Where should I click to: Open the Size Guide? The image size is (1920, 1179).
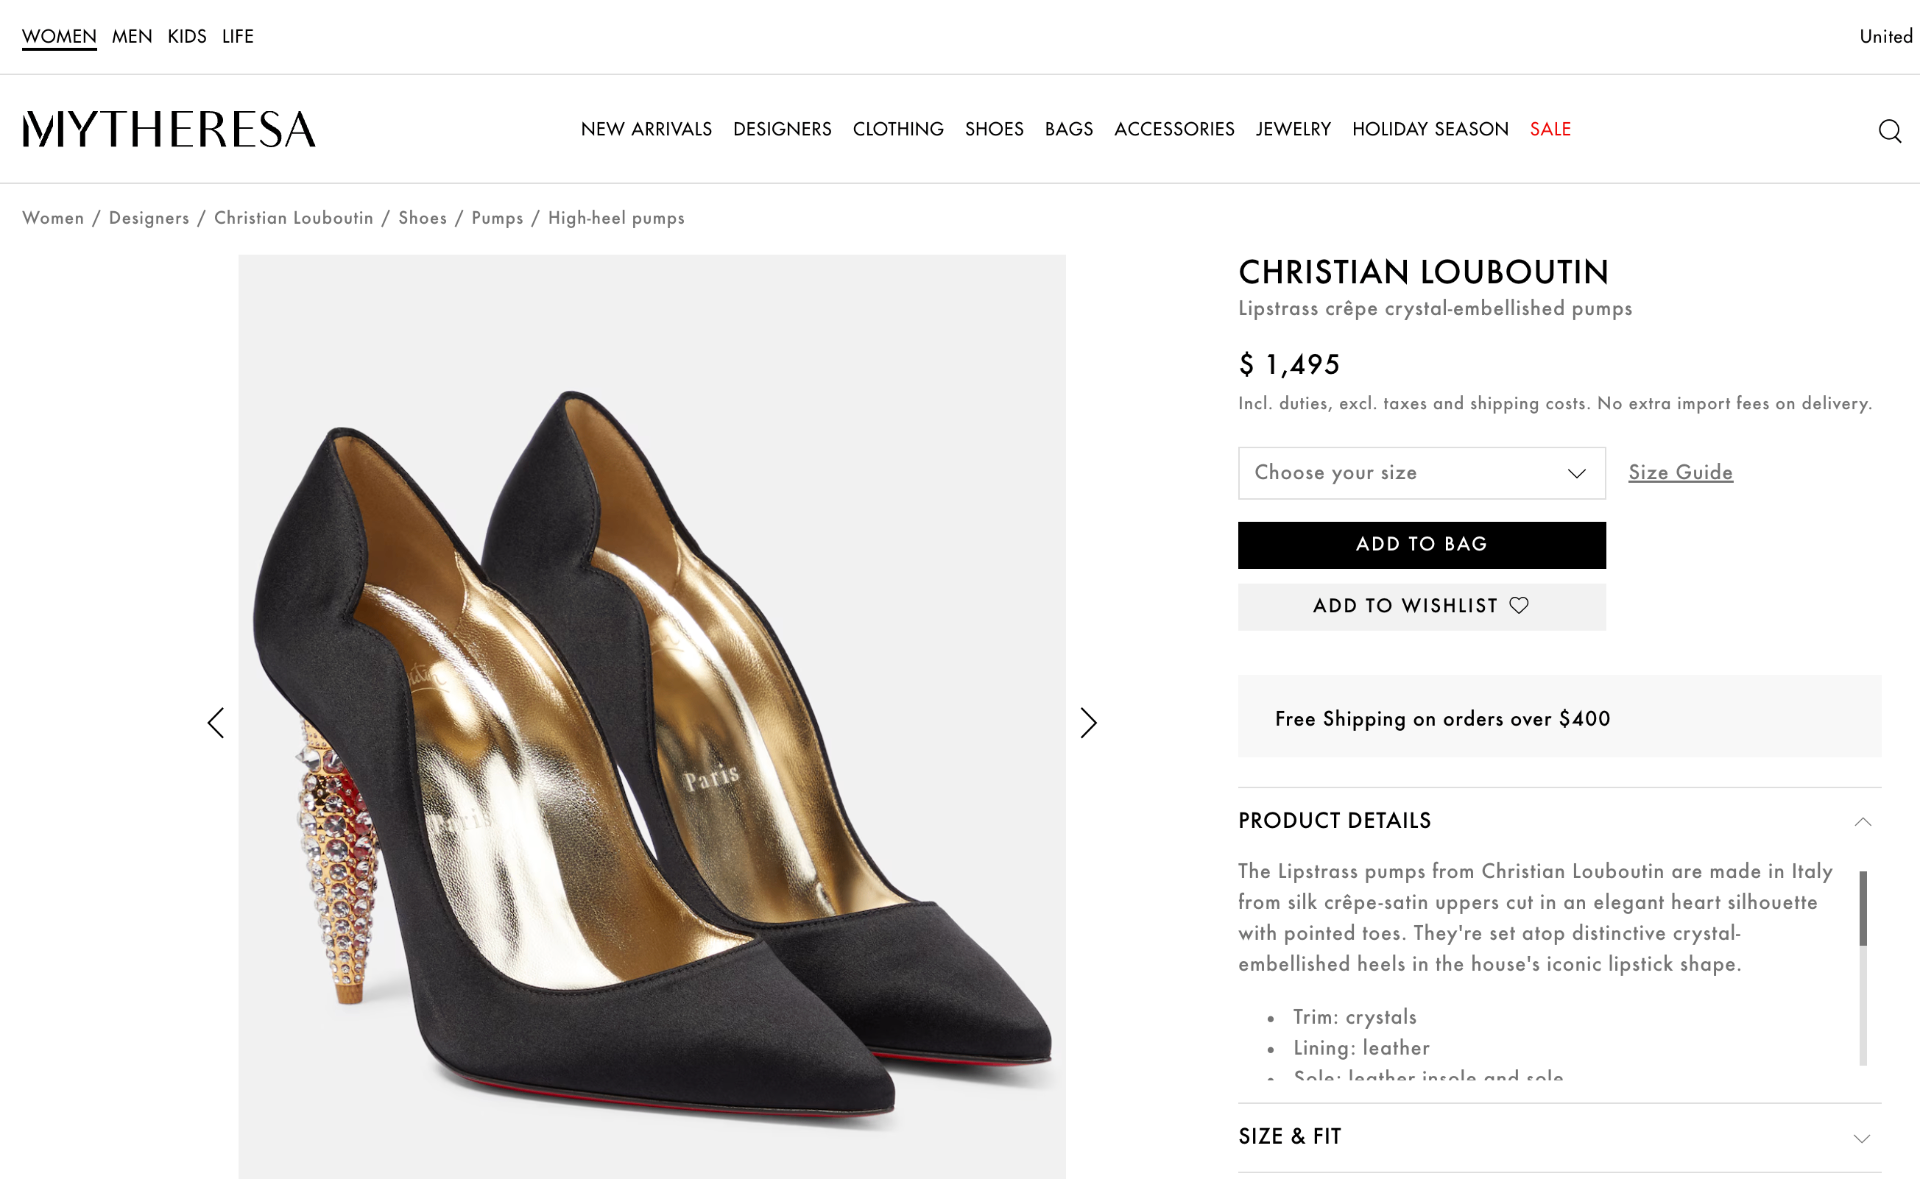(1680, 472)
